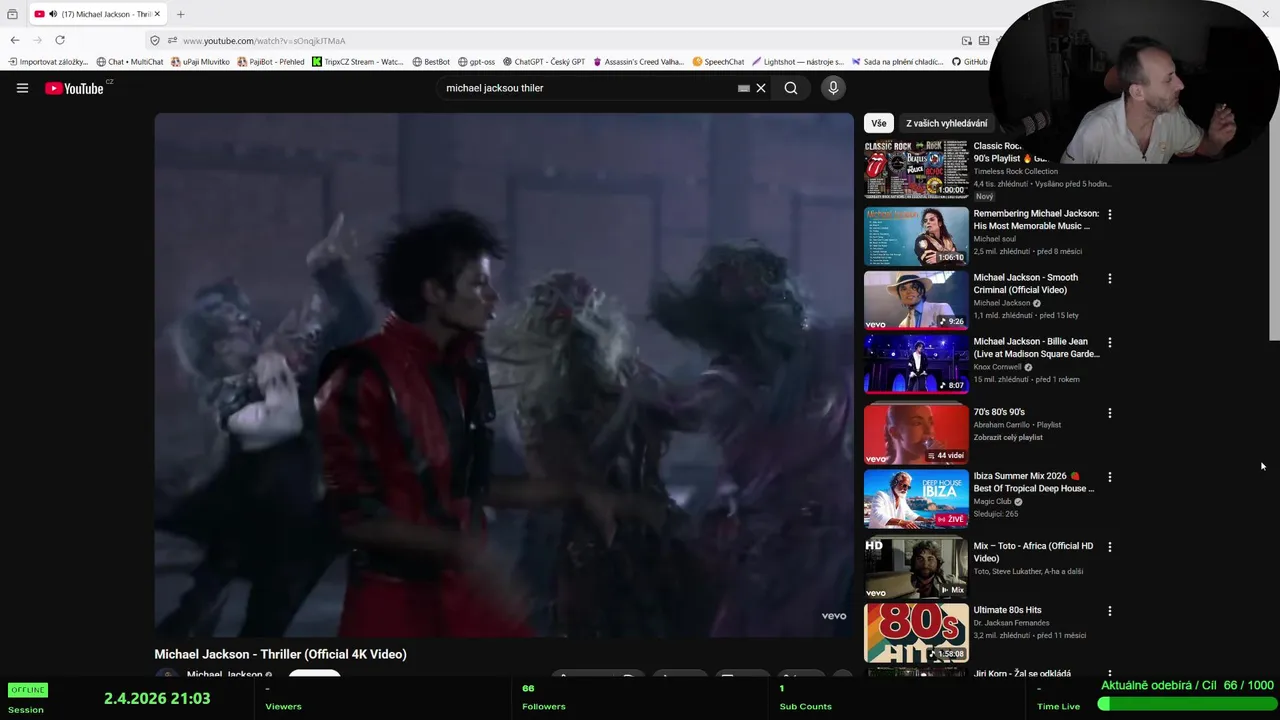
Task: Open 'gpt-oss' bookmark
Action: [x=476, y=62]
